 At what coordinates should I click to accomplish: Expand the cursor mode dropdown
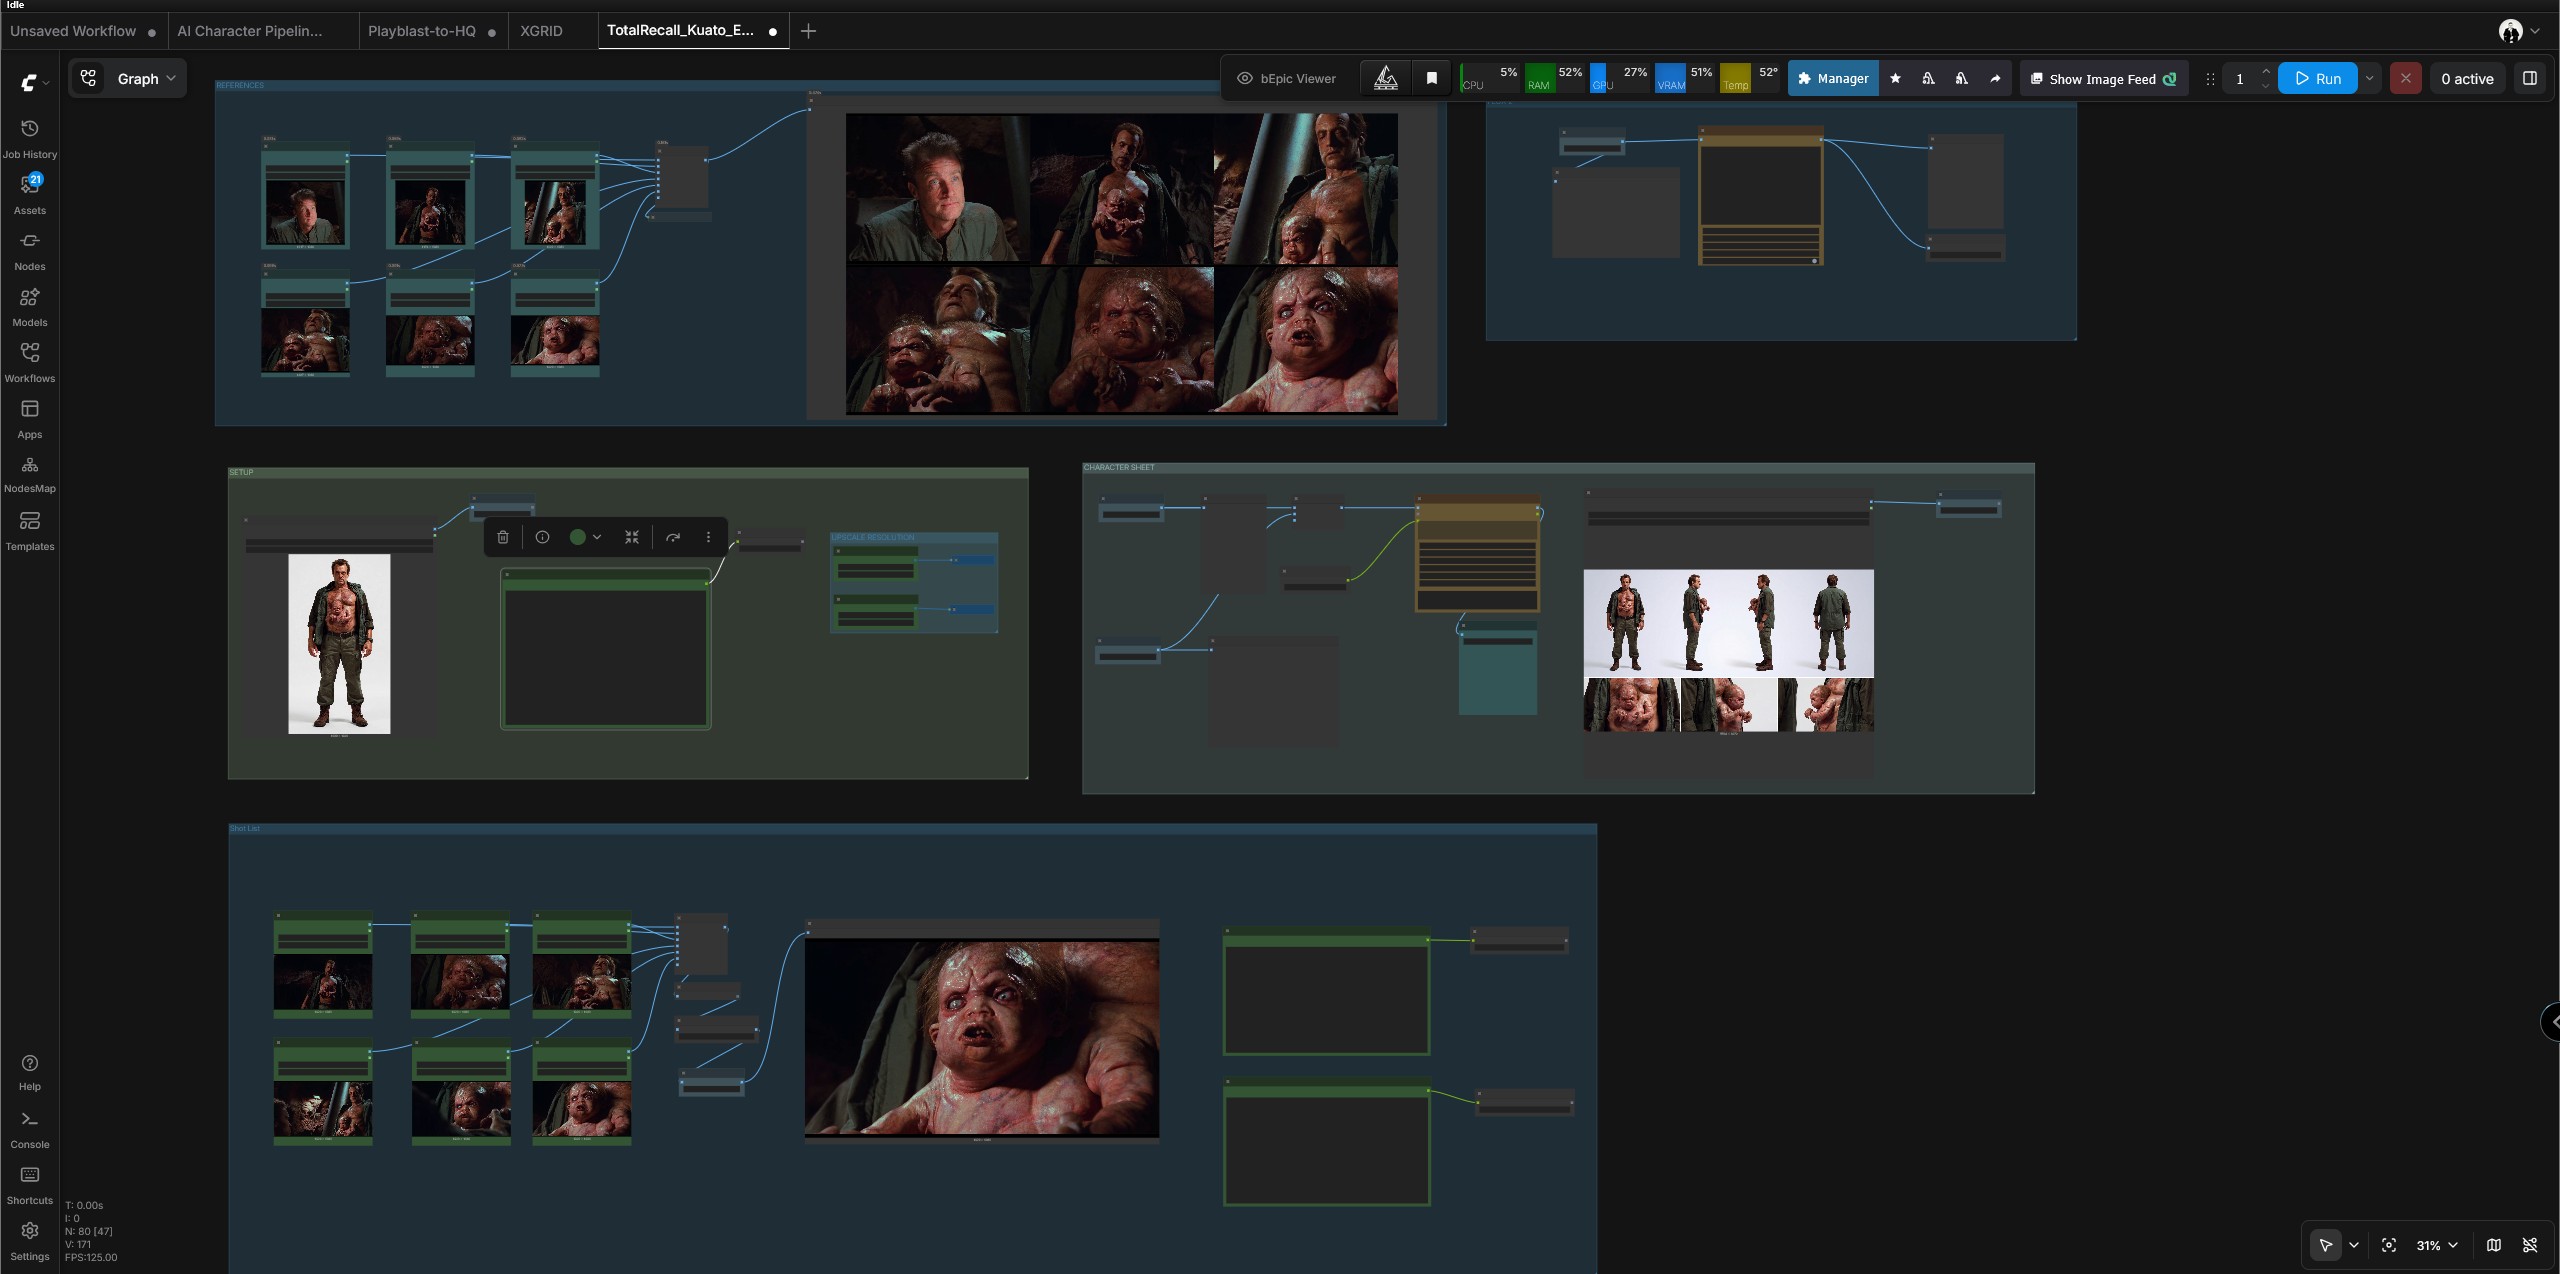coord(2354,1245)
